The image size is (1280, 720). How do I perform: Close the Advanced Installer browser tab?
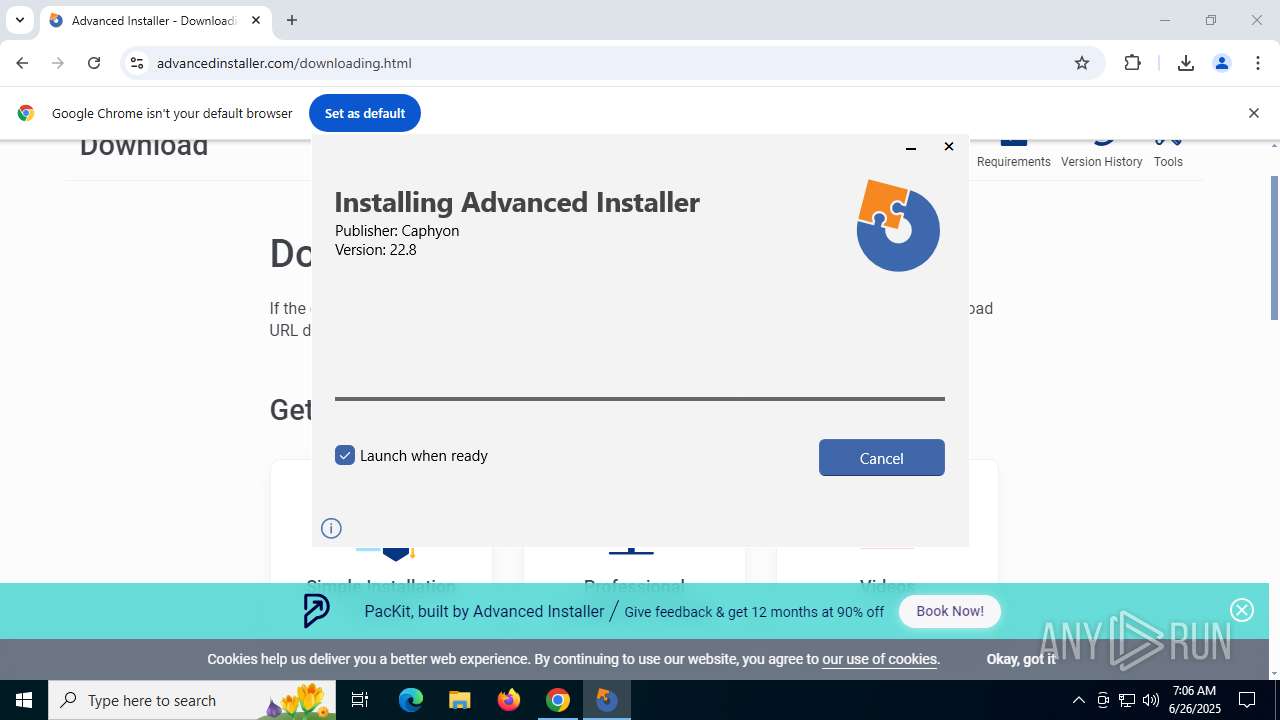point(256,20)
